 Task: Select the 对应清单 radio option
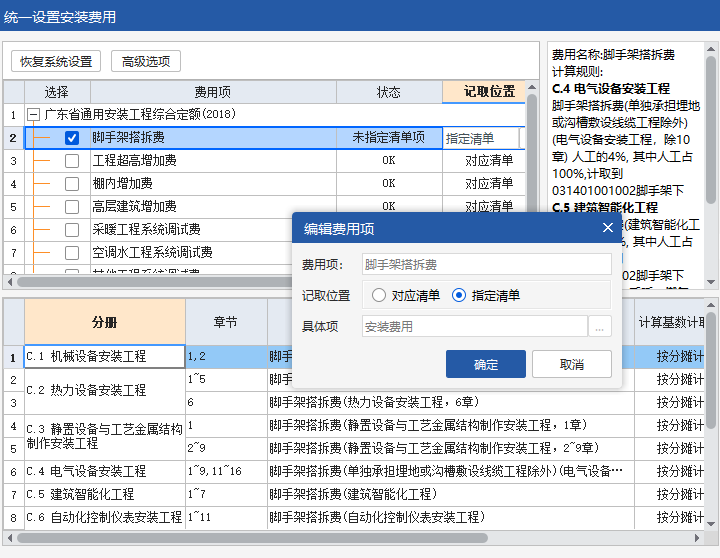406,295
